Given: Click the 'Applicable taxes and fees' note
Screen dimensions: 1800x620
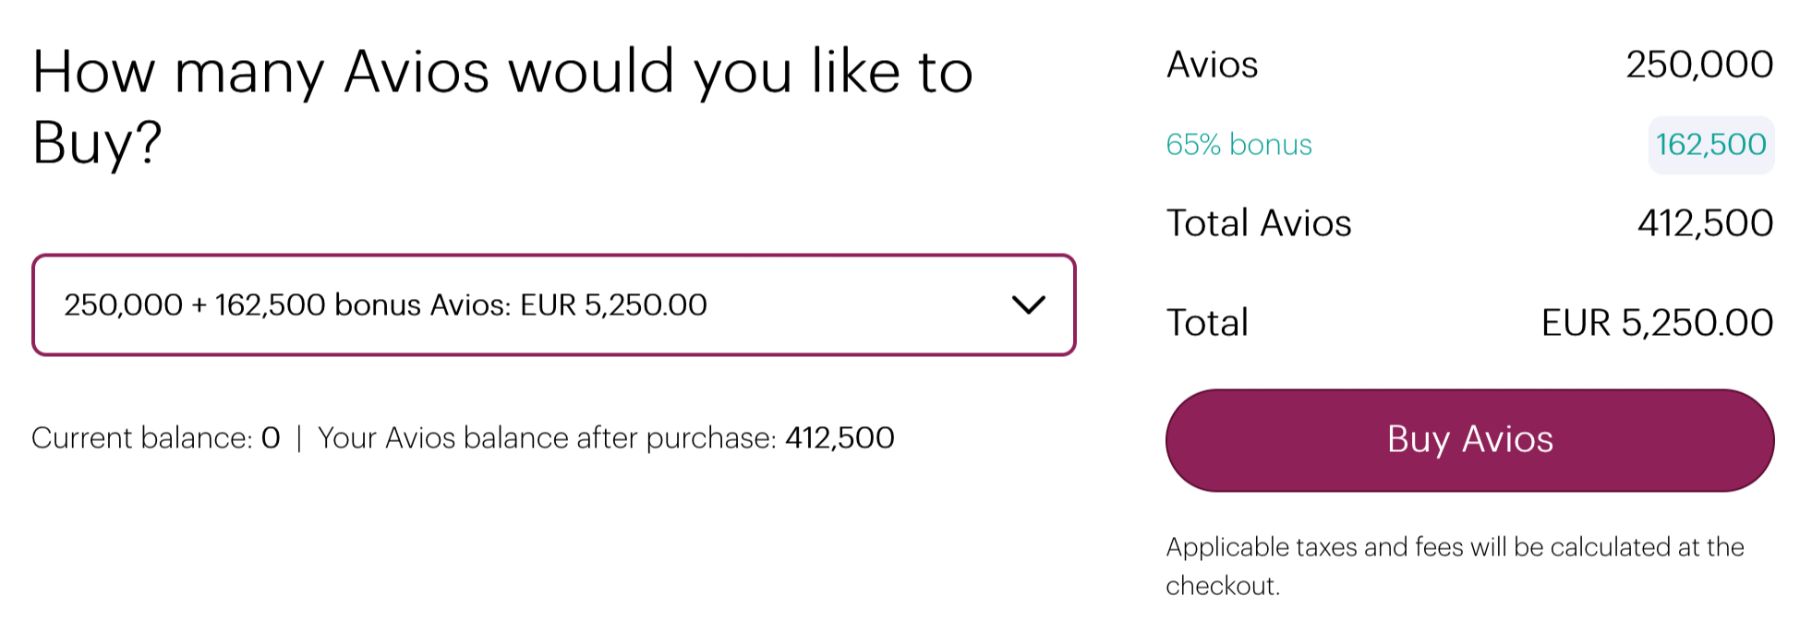Looking at the screenshot, I should pos(1454,547).
